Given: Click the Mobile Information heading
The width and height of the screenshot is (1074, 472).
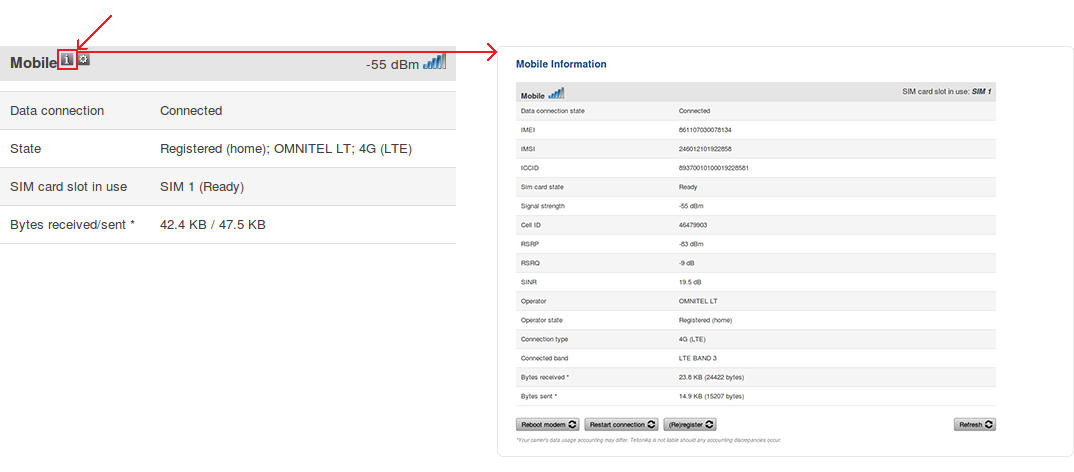Looking at the screenshot, I should (561, 64).
